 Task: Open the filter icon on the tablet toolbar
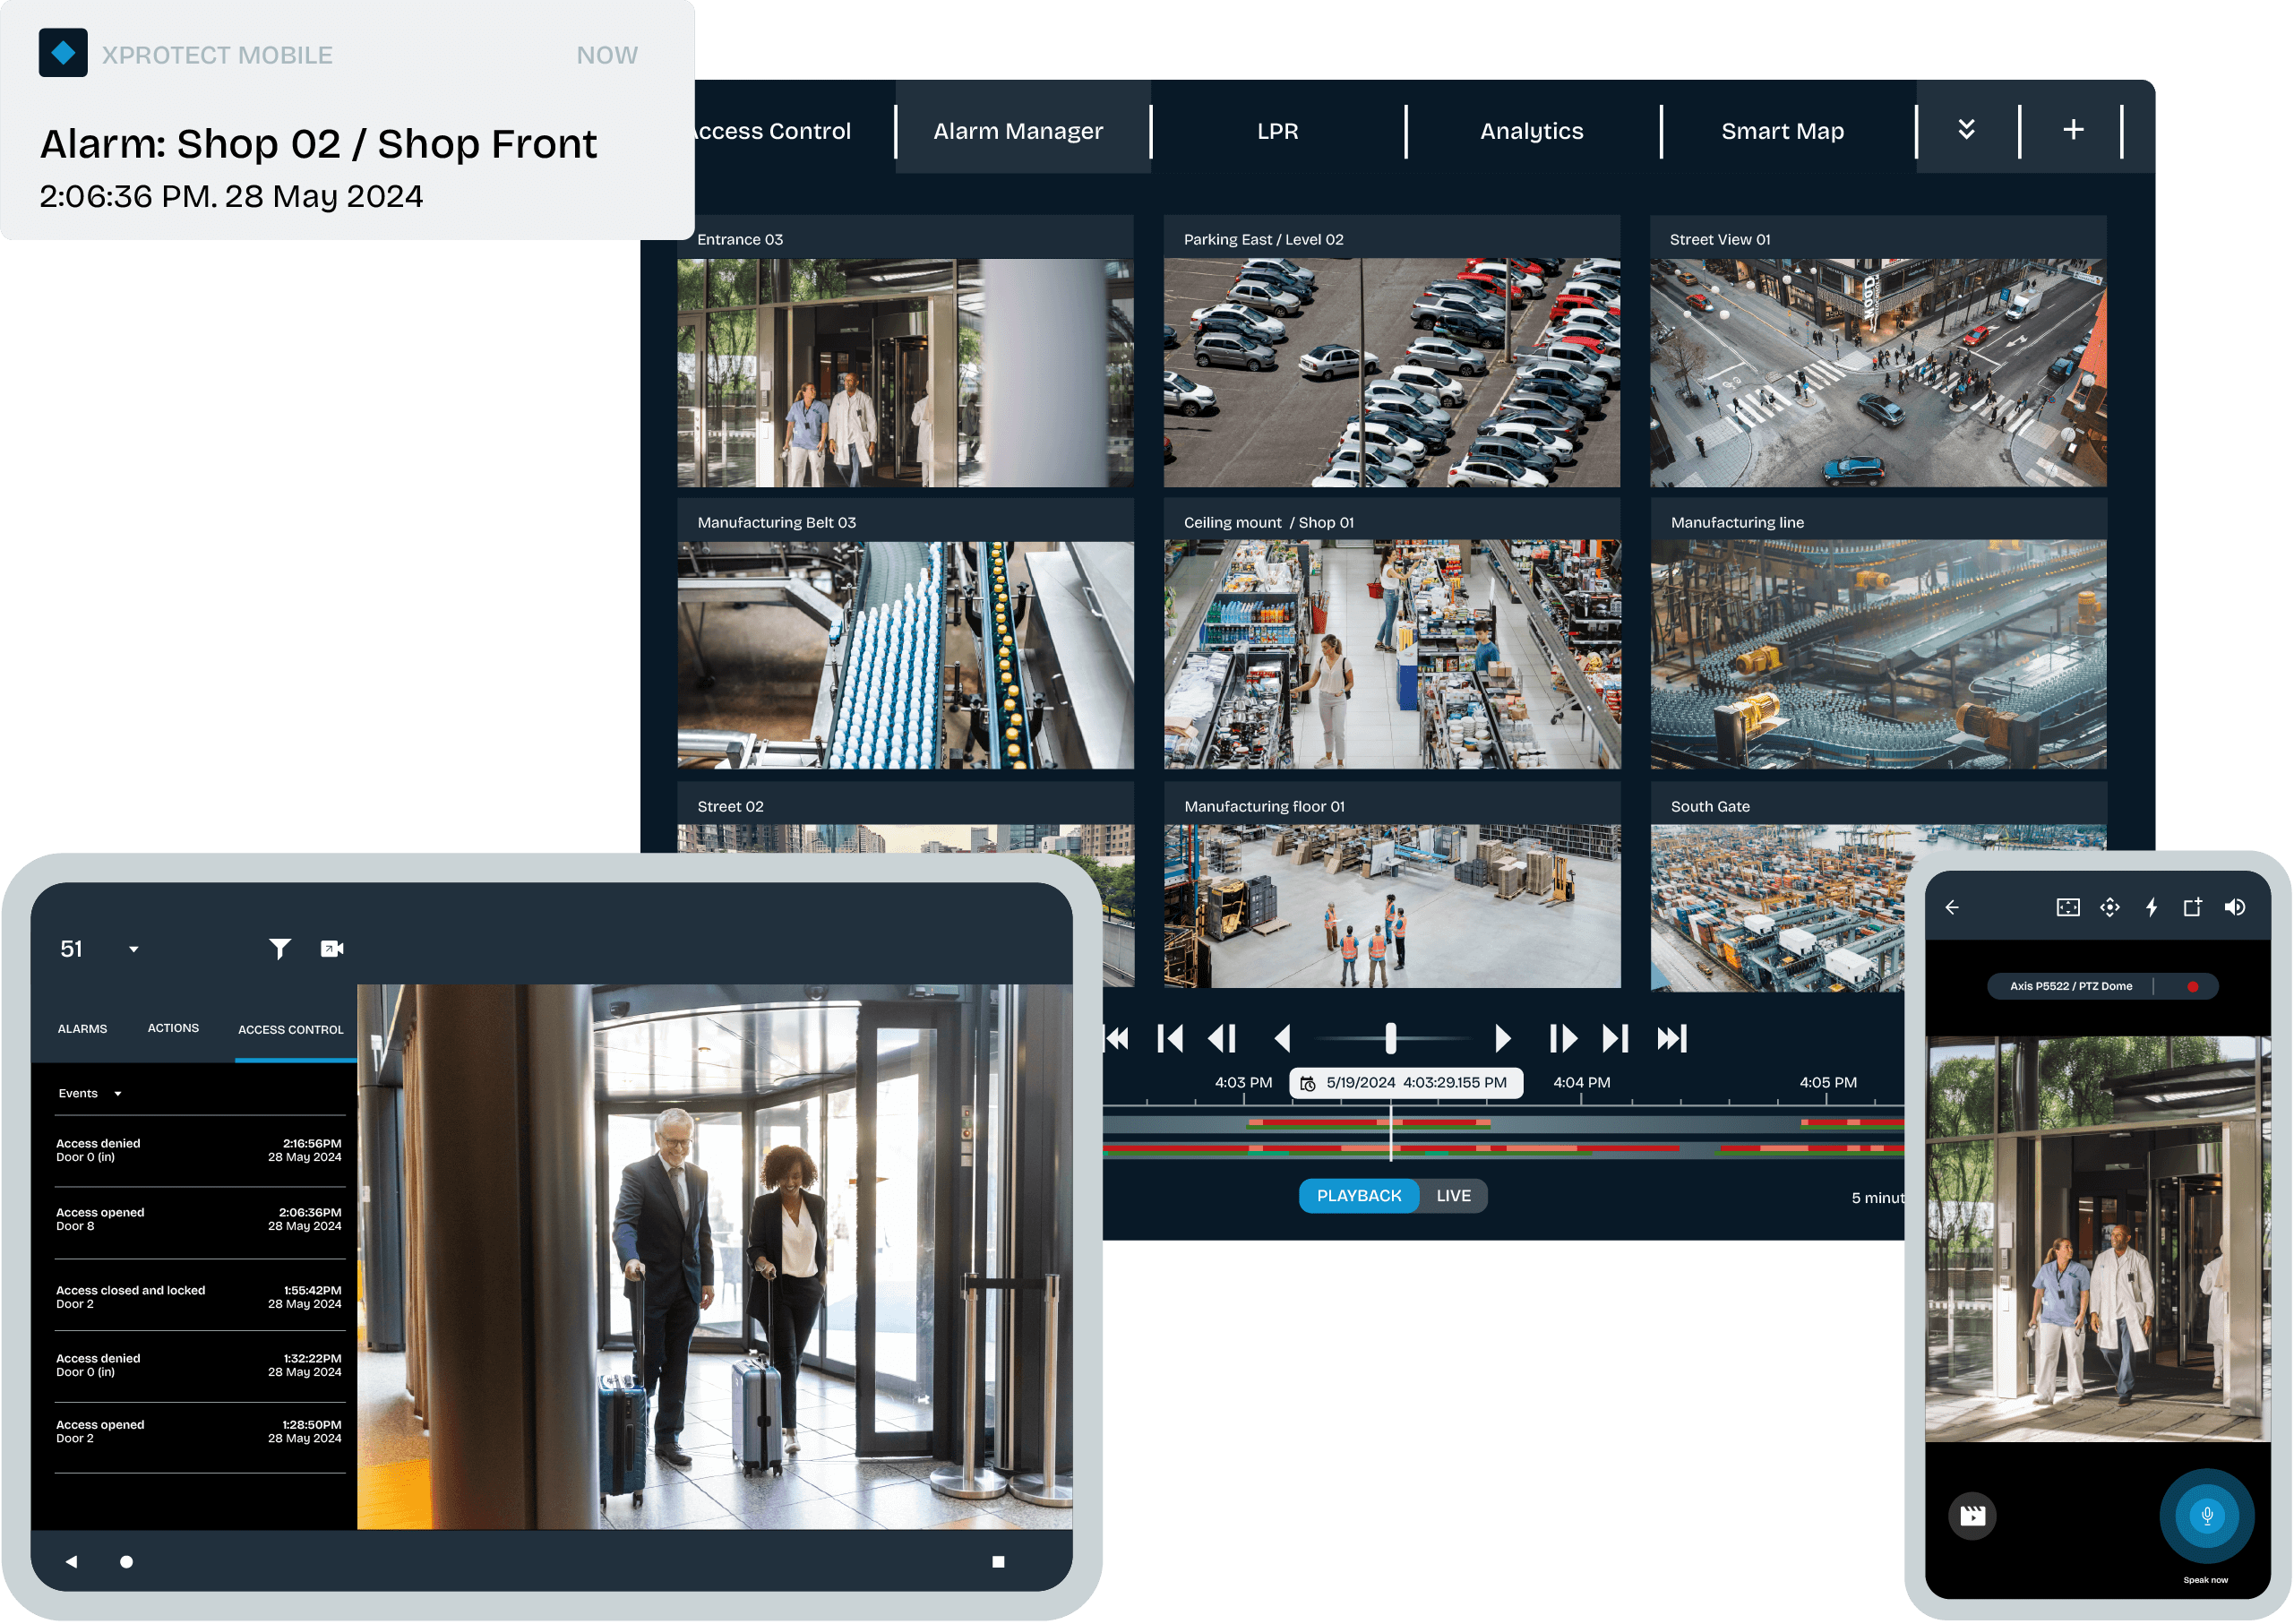click(x=281, y=948)
